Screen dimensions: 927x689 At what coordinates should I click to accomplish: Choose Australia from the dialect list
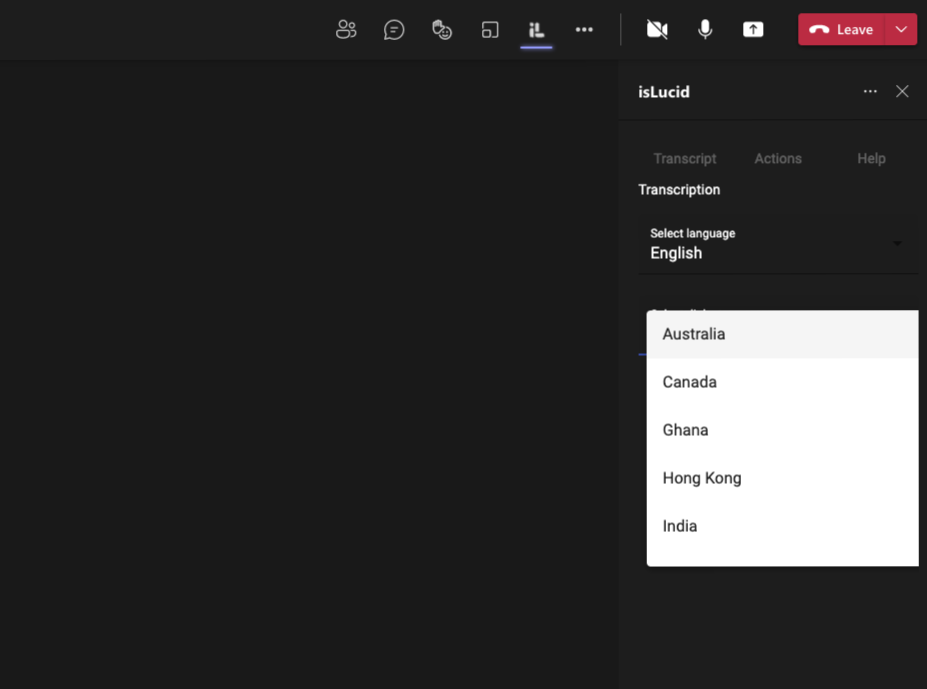(x=782, y=334)
